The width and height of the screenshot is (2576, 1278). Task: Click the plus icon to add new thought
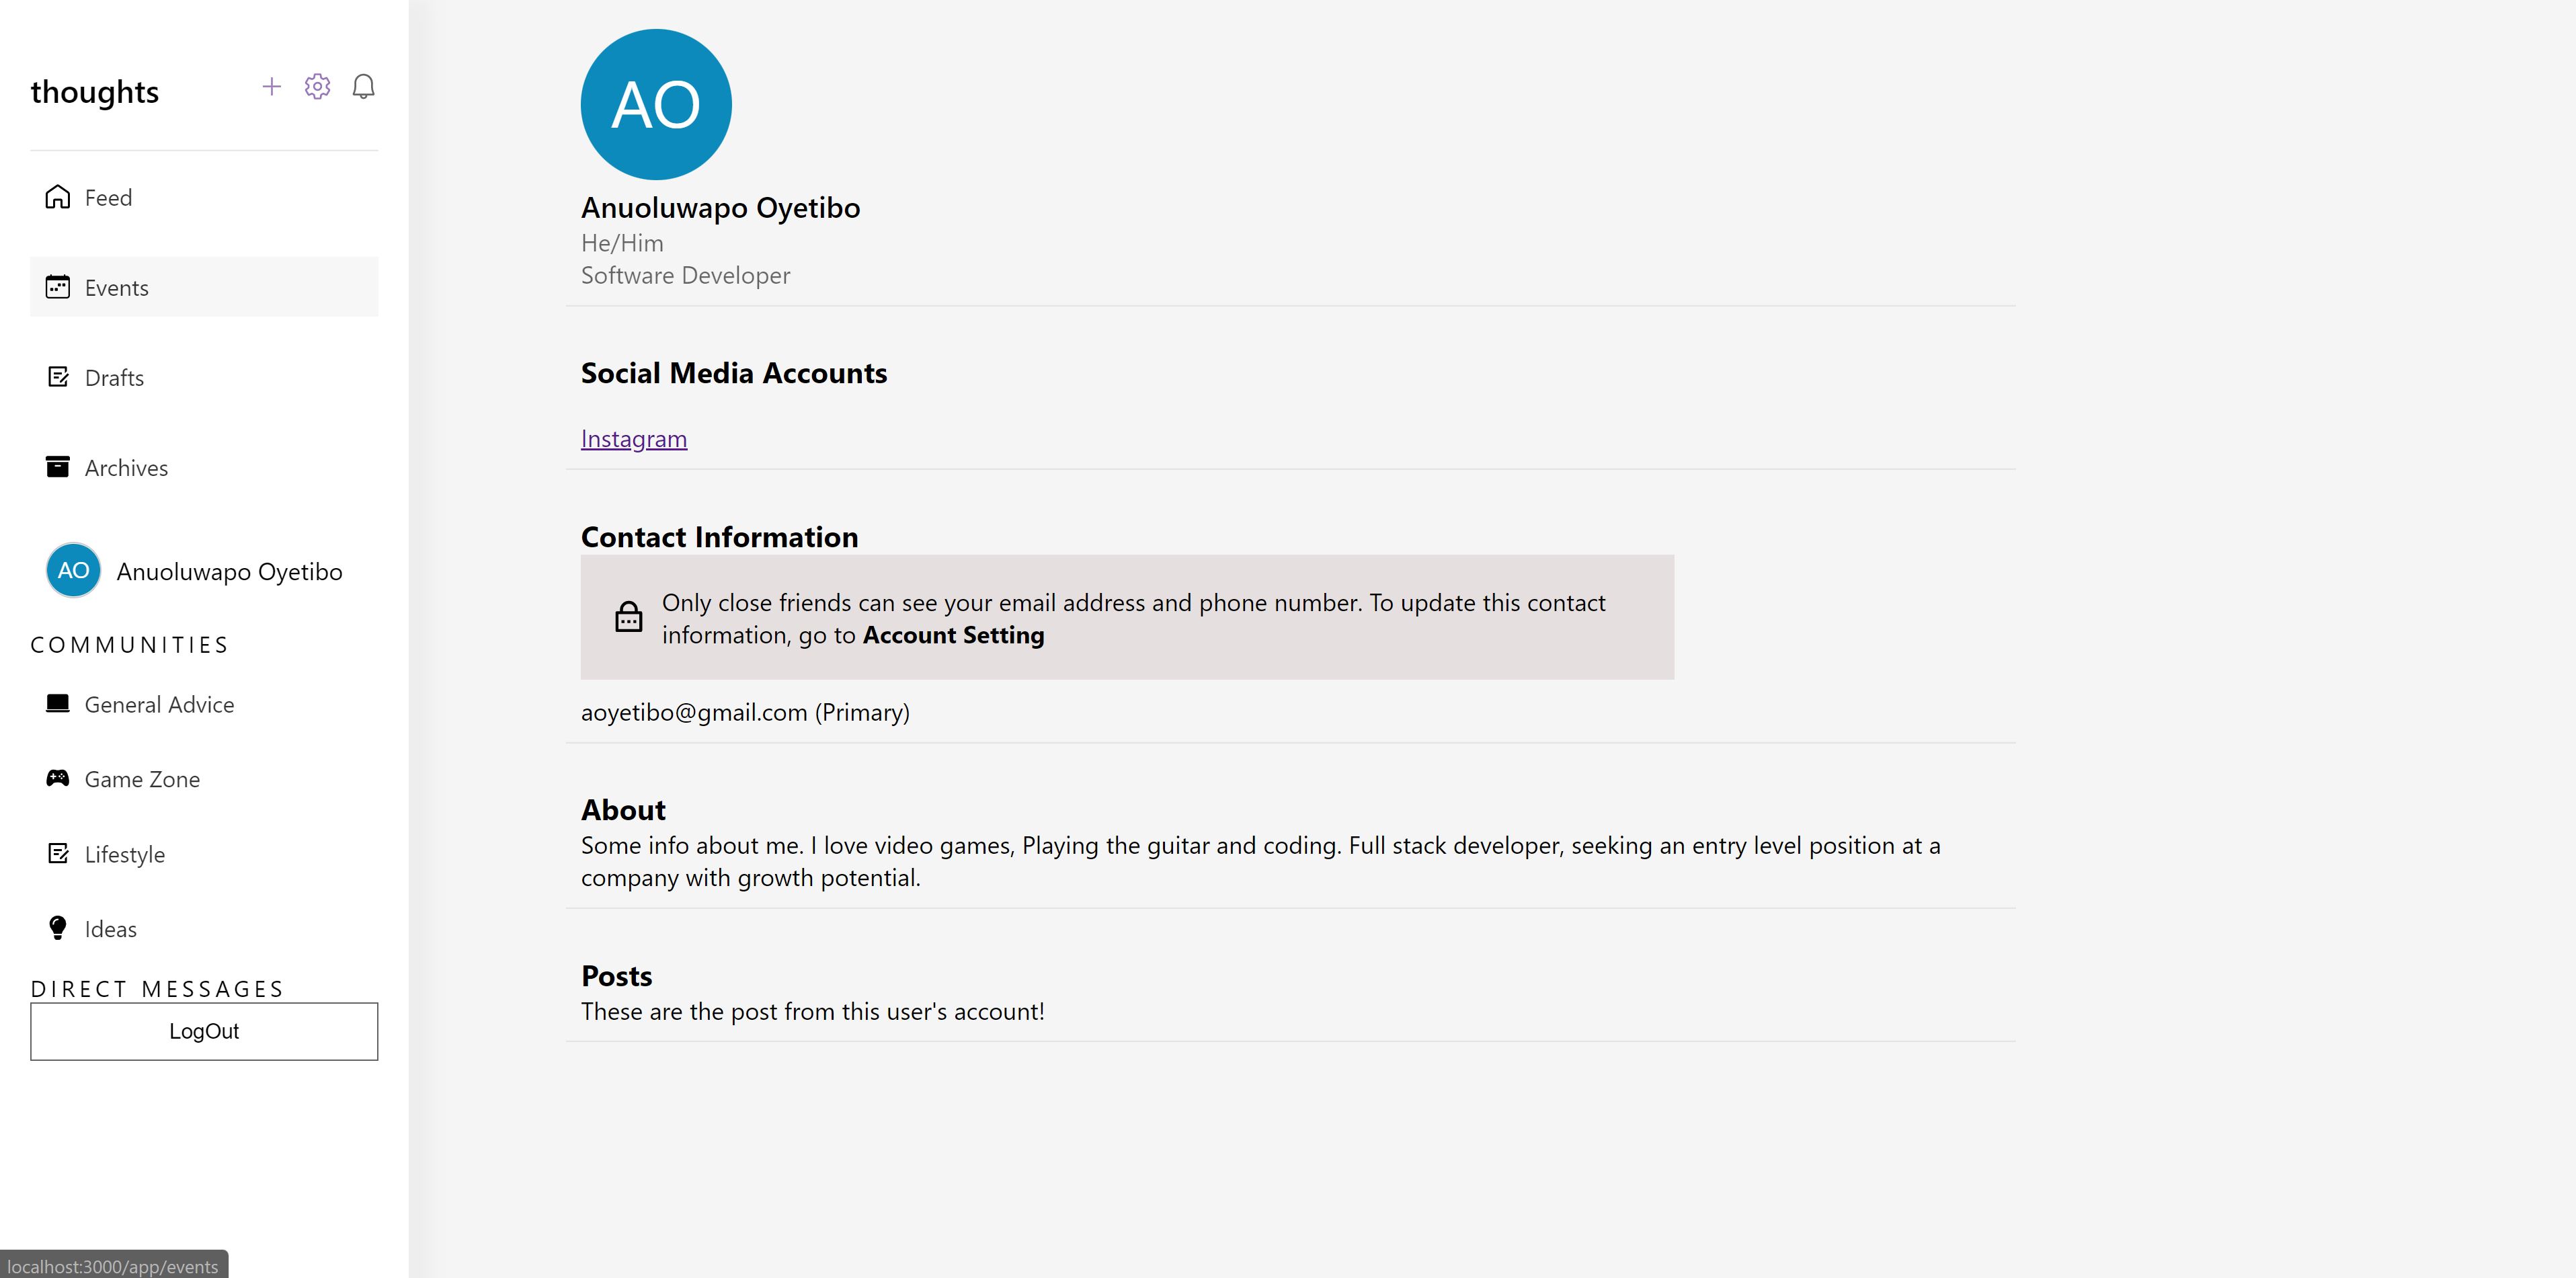(x=271, y=87)
